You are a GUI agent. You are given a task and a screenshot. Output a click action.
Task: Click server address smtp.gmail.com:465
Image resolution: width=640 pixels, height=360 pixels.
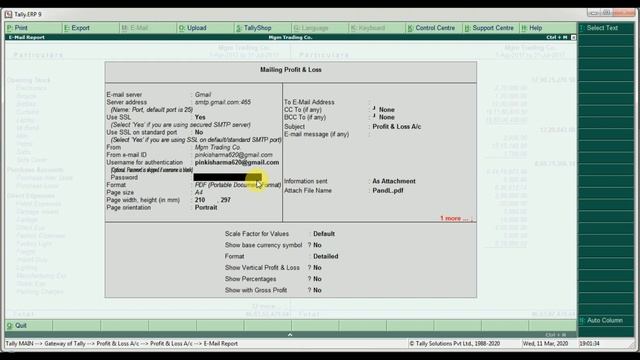pyautogui.click(x=223, y=102)
